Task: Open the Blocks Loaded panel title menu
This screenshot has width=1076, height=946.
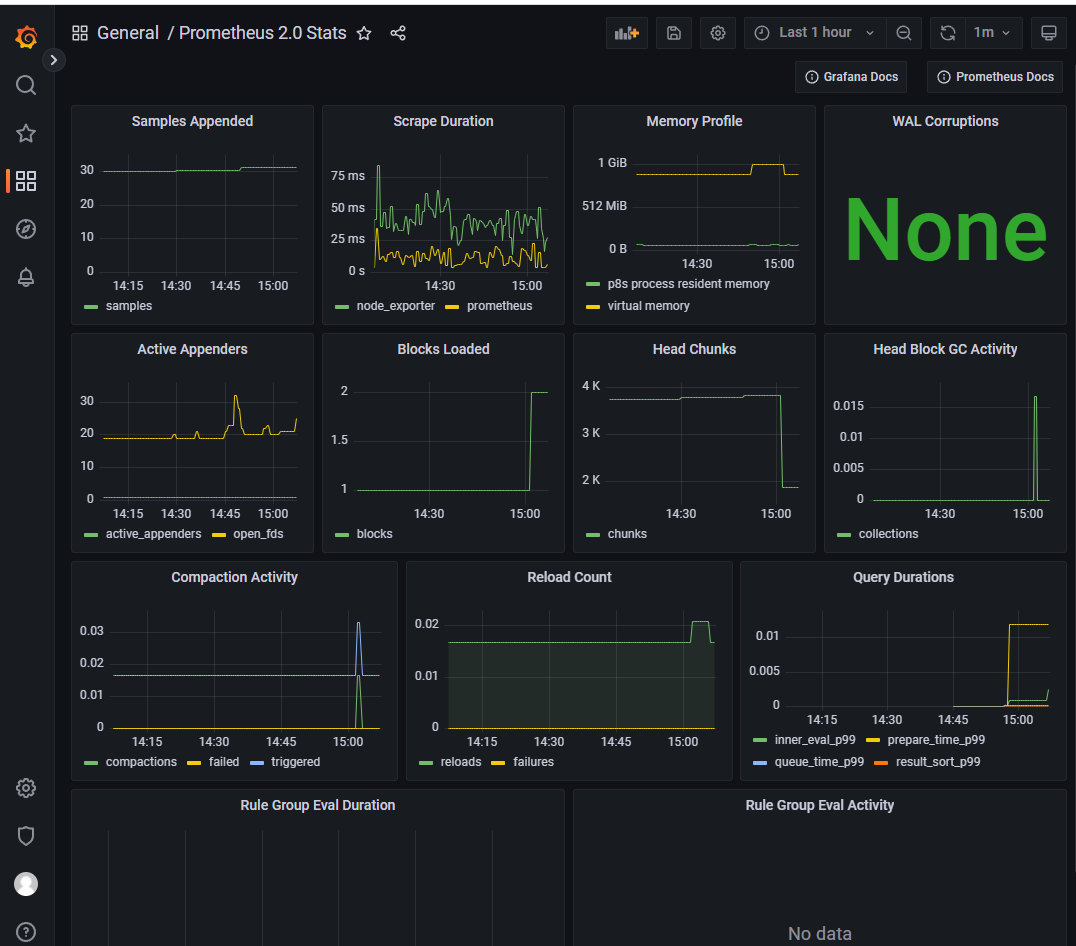Action: click(443, 349)
